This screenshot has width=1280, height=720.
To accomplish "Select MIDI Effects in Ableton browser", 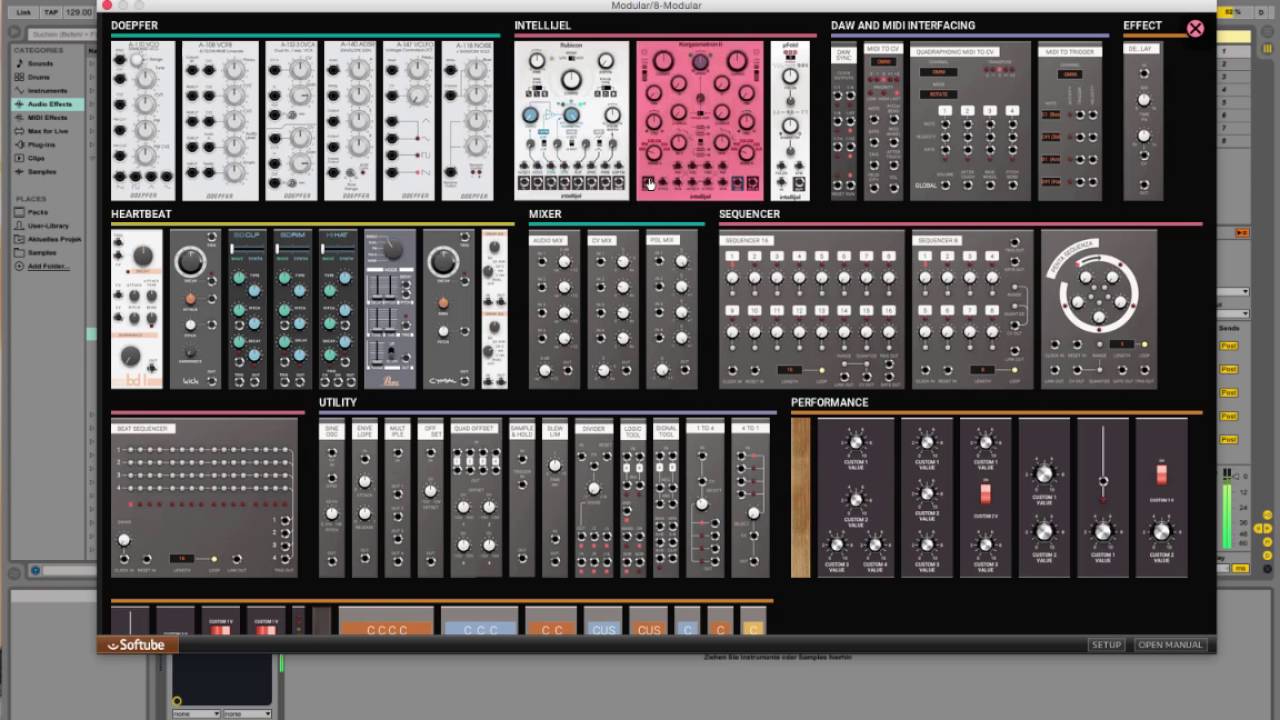I will click(x=47, y=117).
